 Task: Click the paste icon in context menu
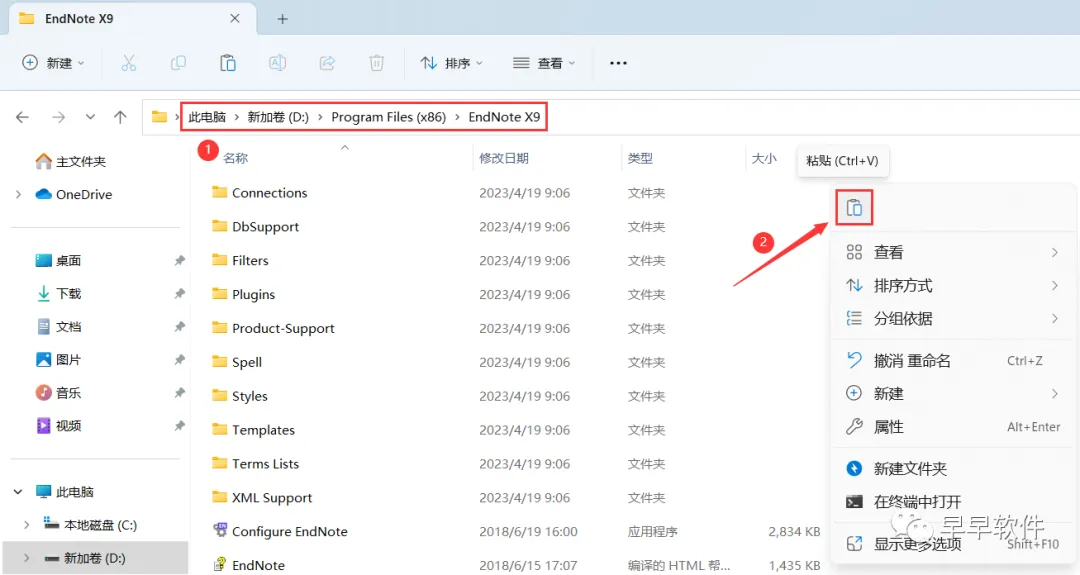pos(854,207)
